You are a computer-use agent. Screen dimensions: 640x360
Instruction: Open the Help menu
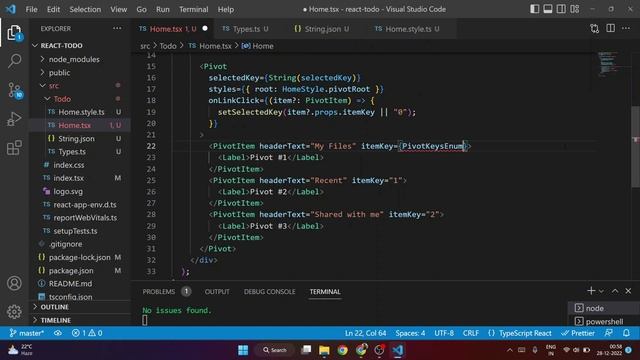(226, 9)
